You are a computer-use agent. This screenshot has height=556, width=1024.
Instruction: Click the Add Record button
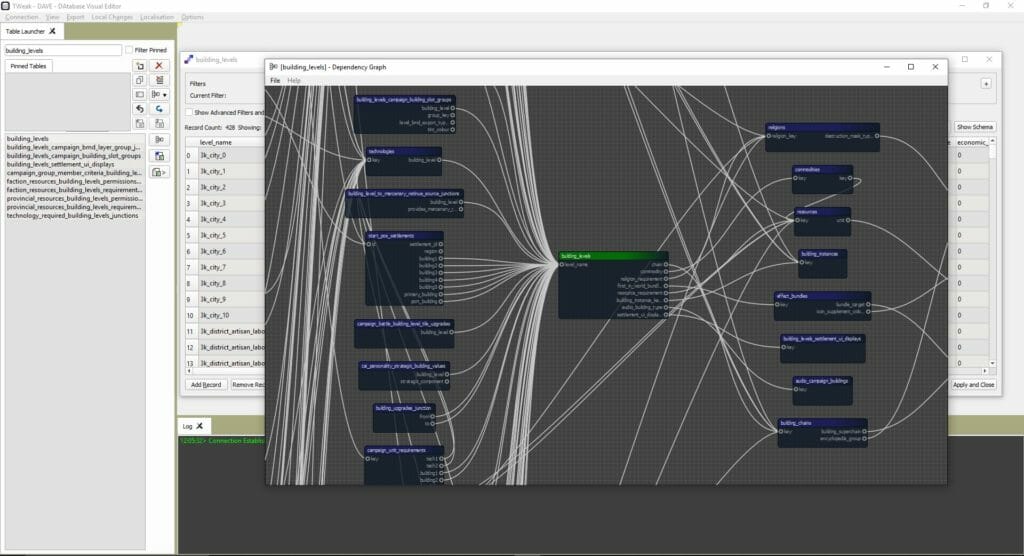[206, 384]
